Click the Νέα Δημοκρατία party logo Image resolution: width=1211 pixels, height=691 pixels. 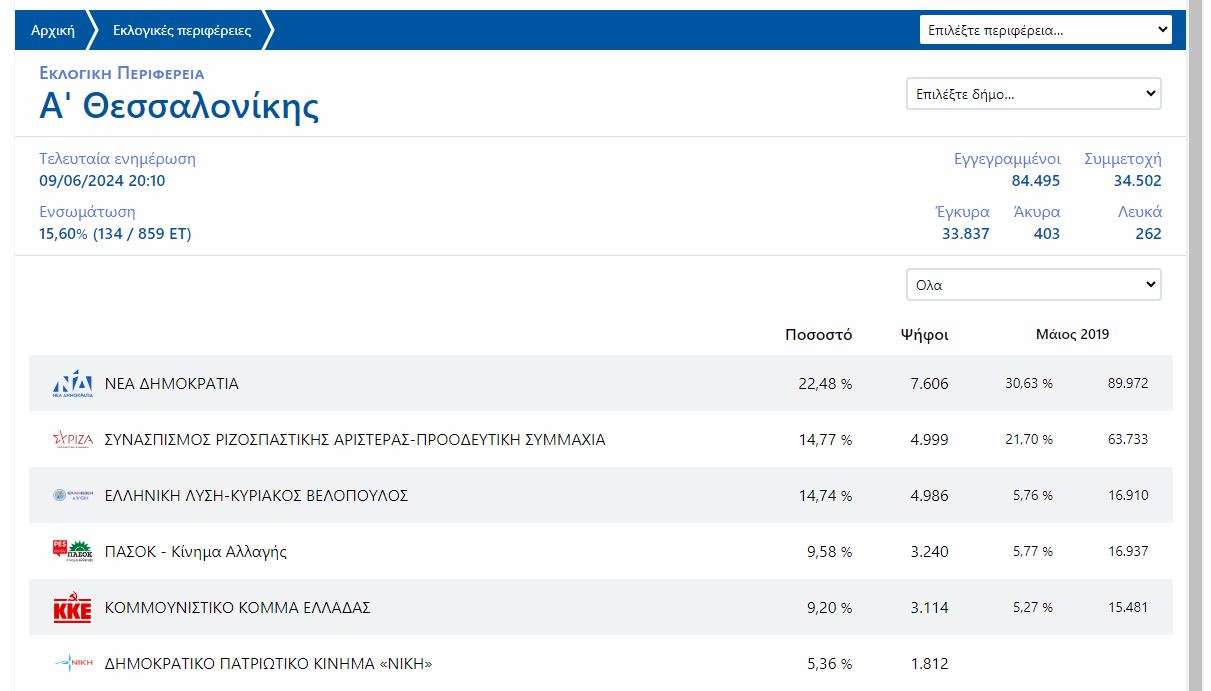point(72,384)
